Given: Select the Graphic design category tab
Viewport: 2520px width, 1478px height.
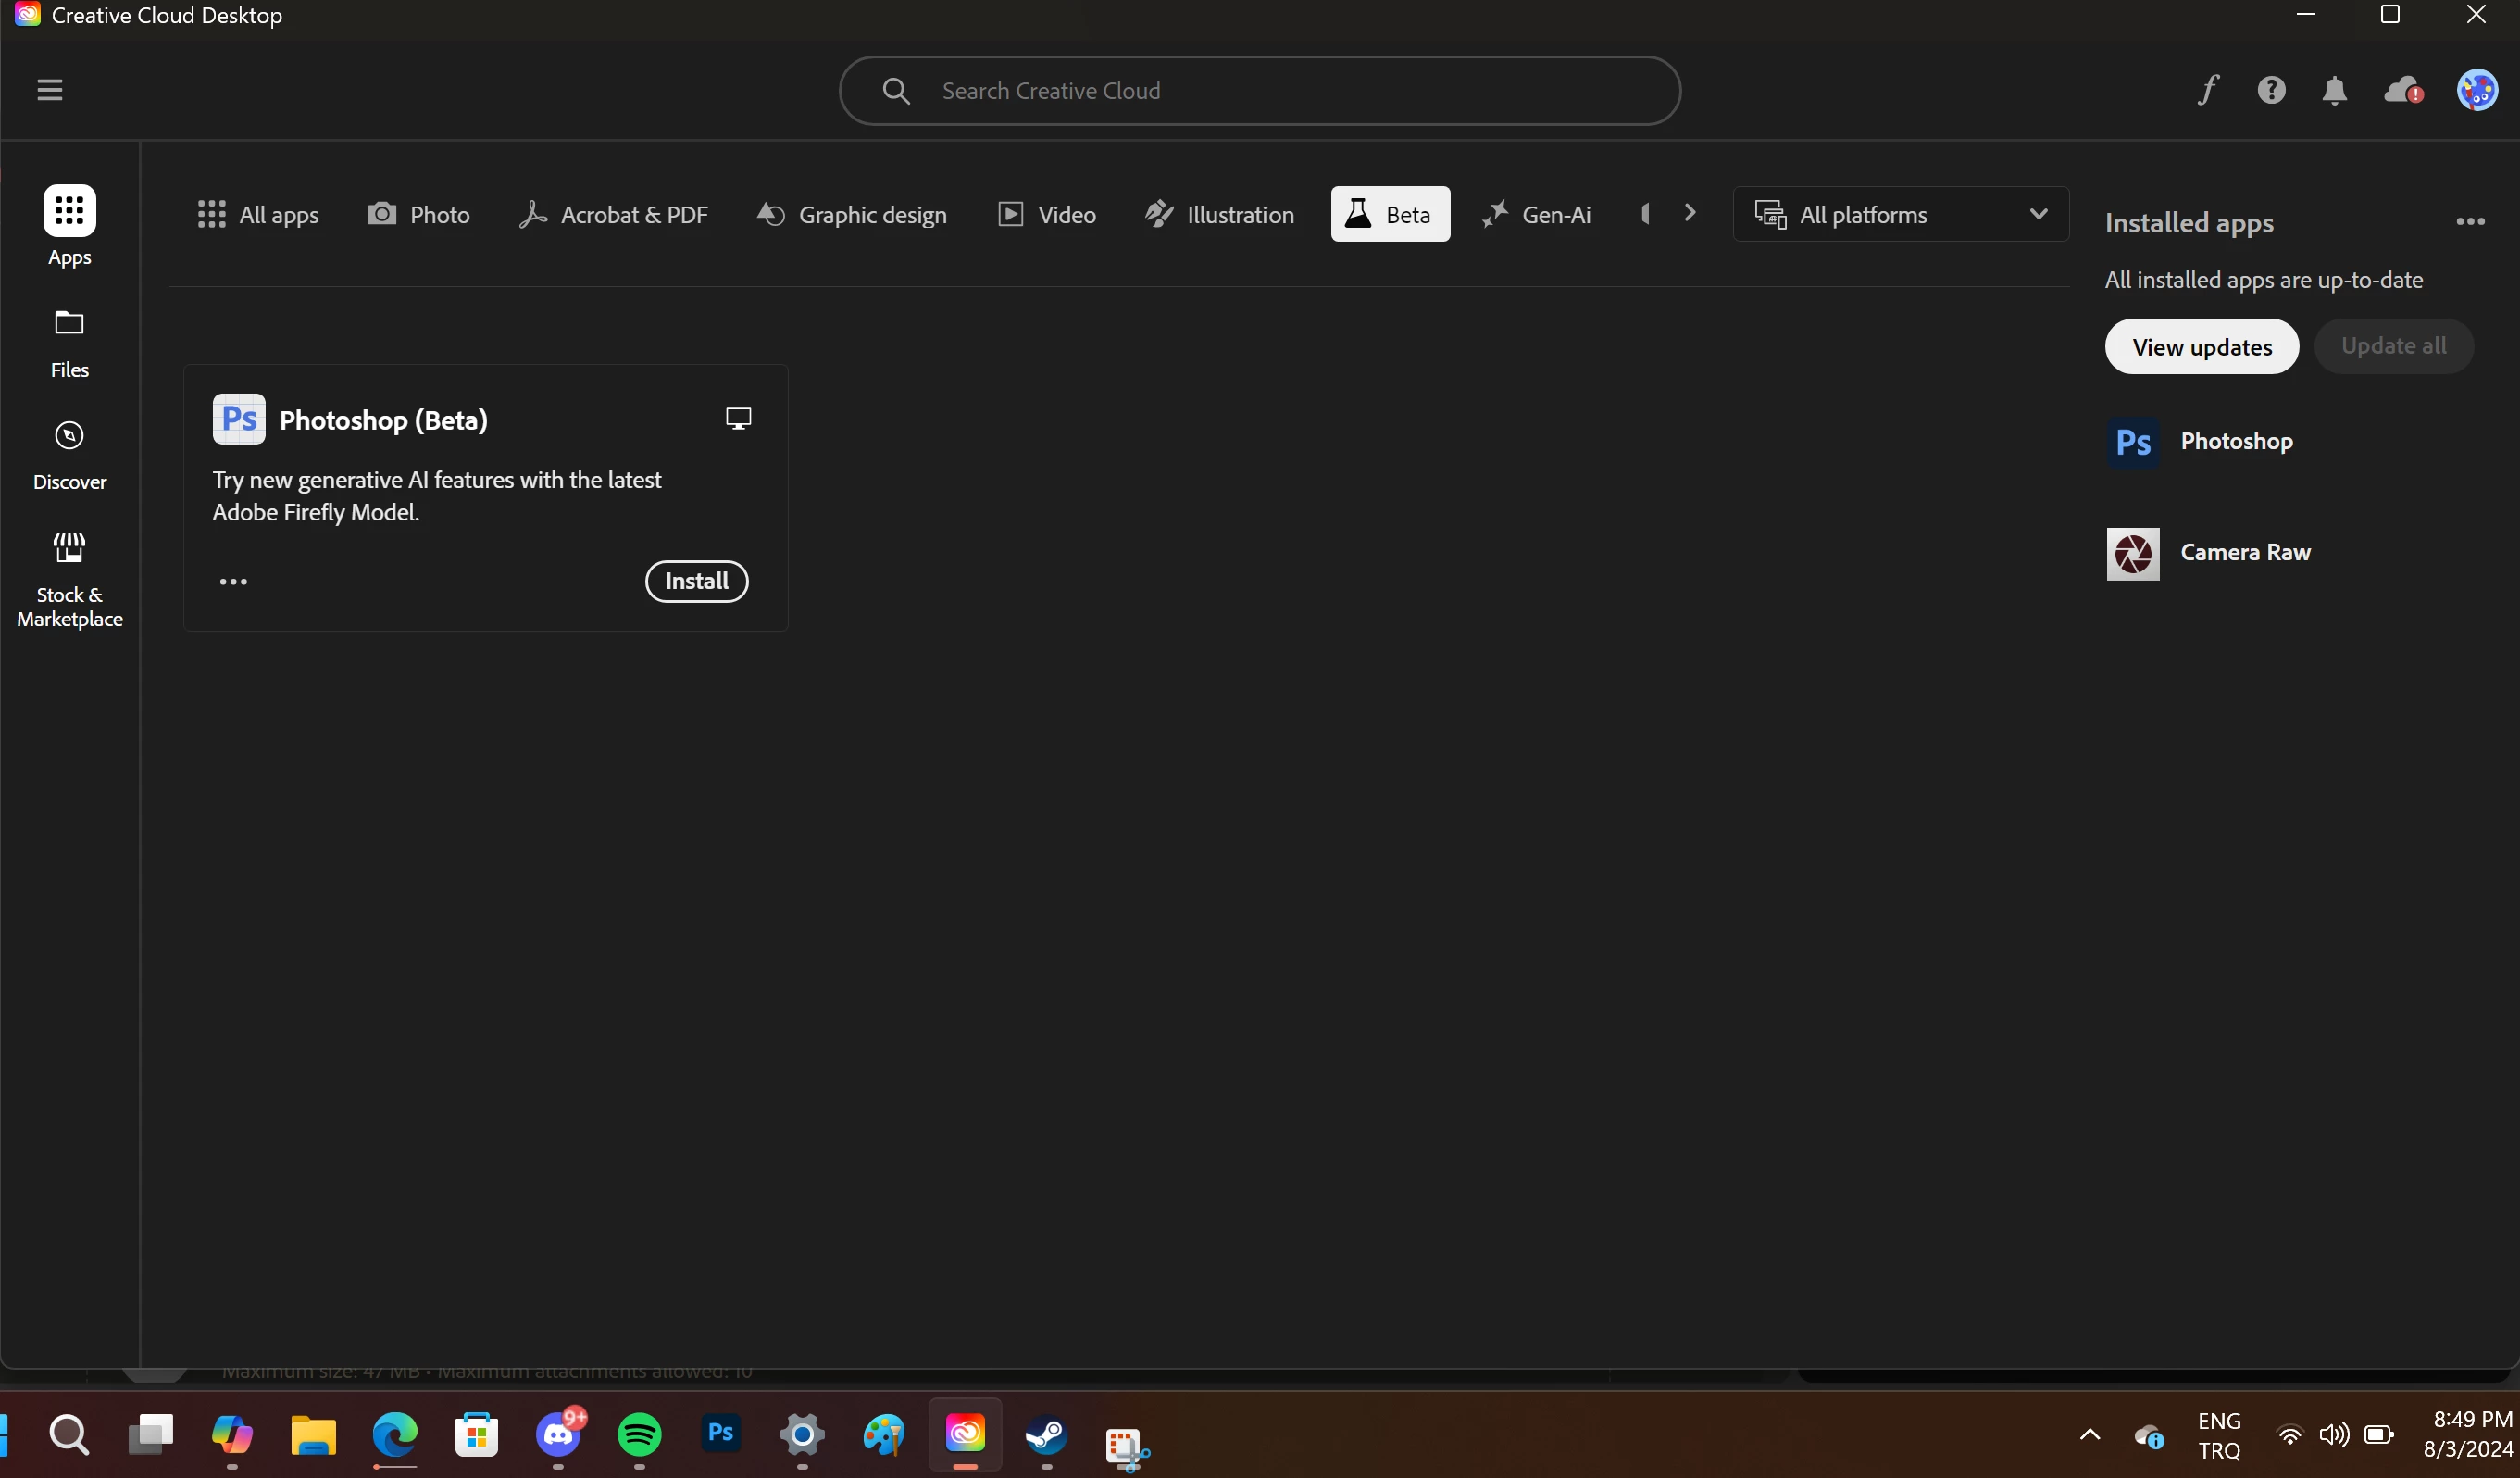Looking at the screenshot, I should pos(852,214).
